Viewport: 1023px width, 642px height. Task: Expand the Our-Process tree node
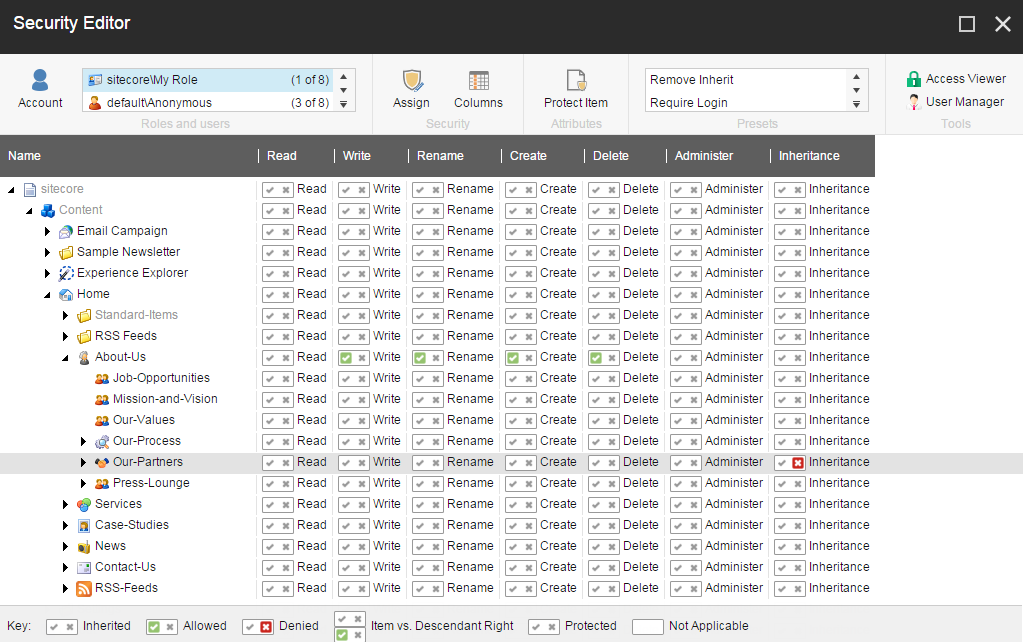(84, 441)
